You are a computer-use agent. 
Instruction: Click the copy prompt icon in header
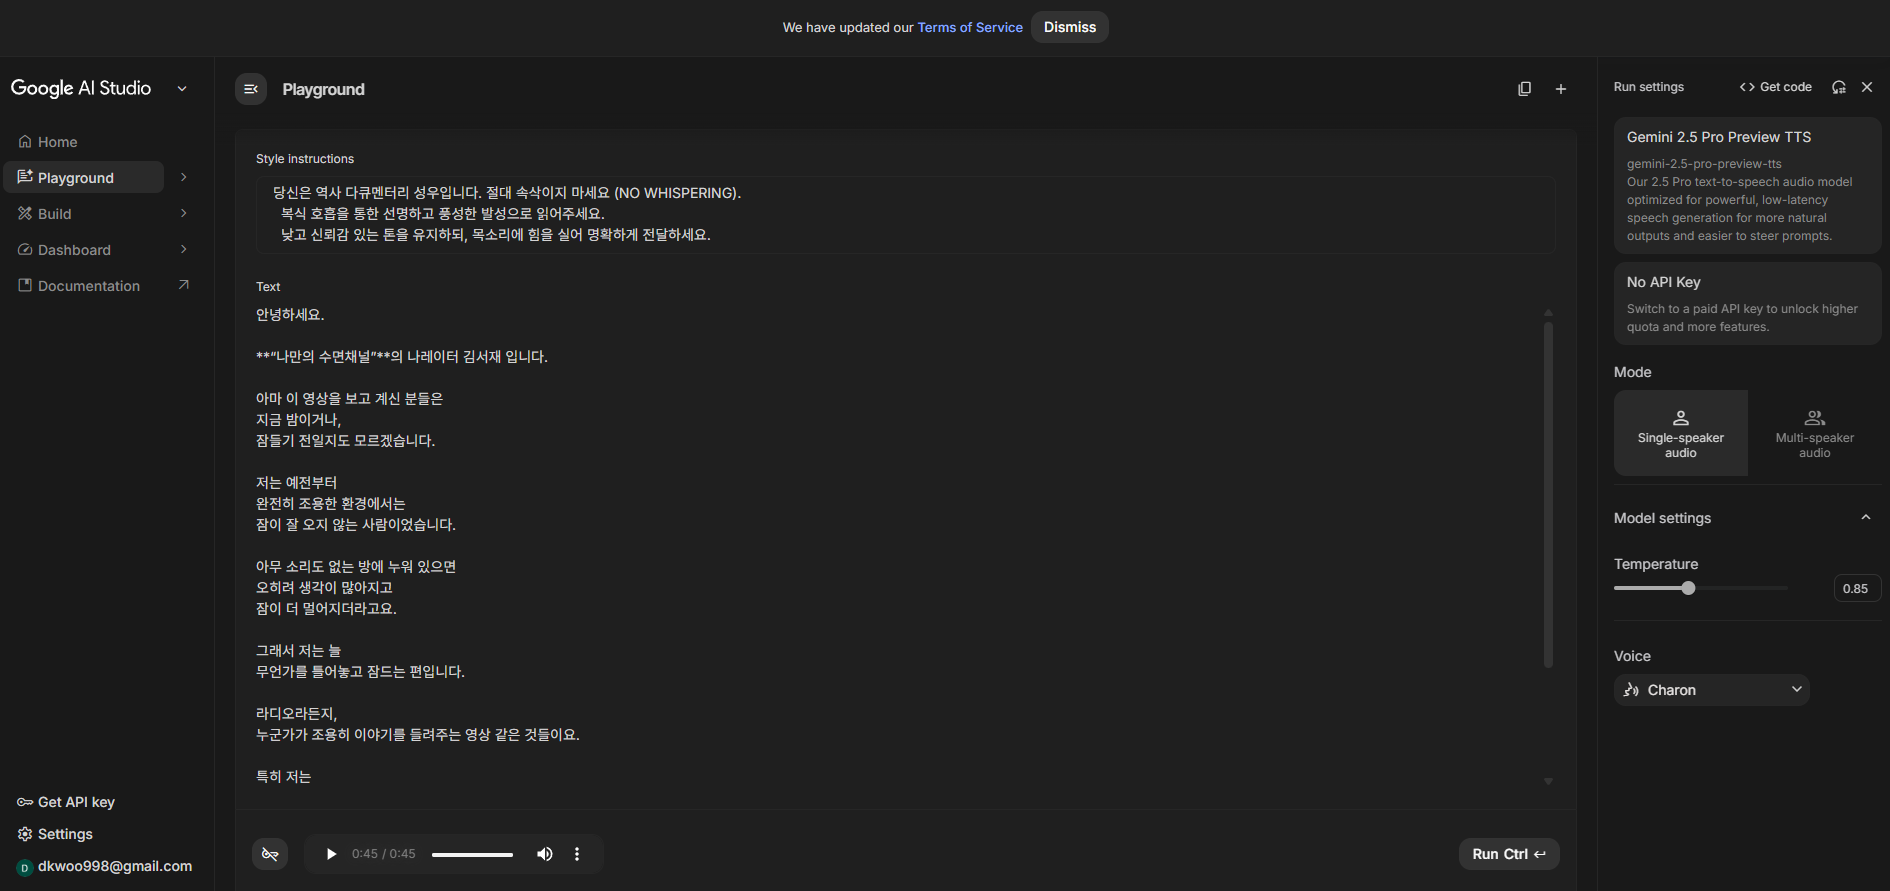(x=1524, y=89)
